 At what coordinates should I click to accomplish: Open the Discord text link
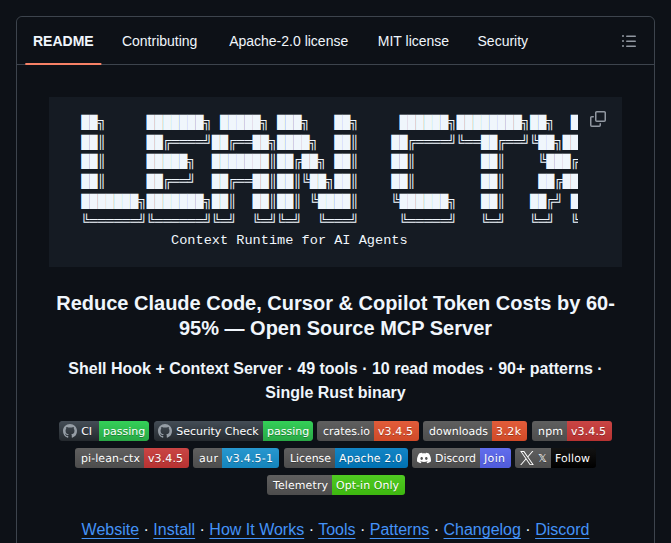click(x=562, y=529)
